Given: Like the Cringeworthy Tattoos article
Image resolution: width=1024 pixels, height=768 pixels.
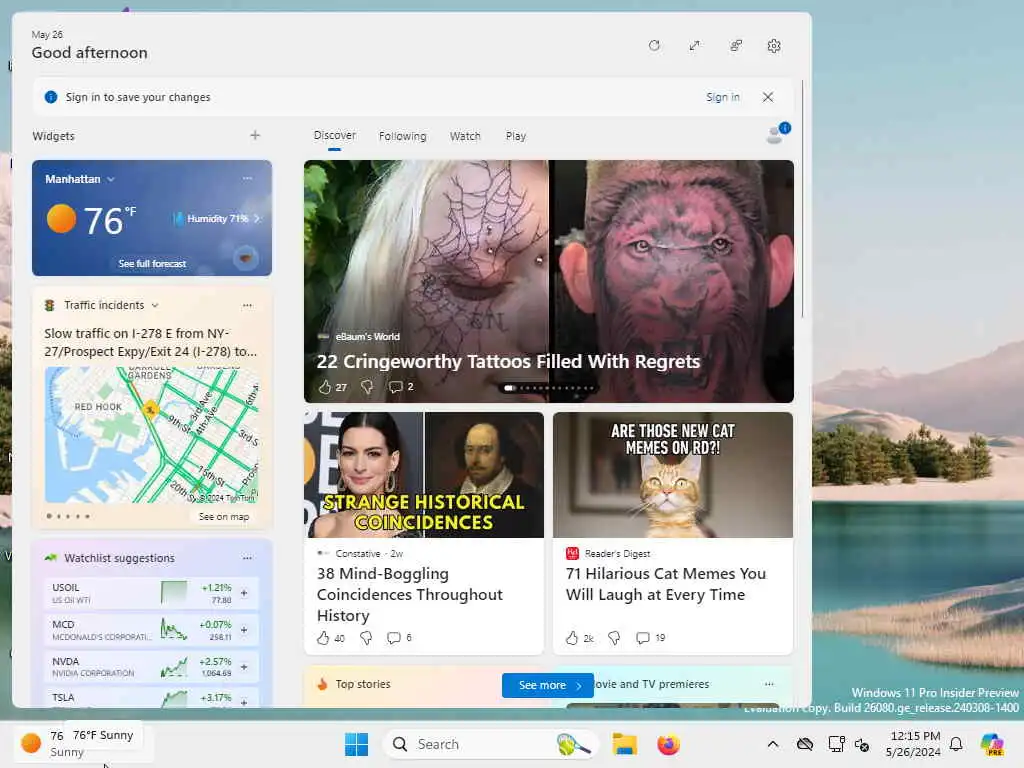Looking at the screenshot, I should tap(325, 387).
